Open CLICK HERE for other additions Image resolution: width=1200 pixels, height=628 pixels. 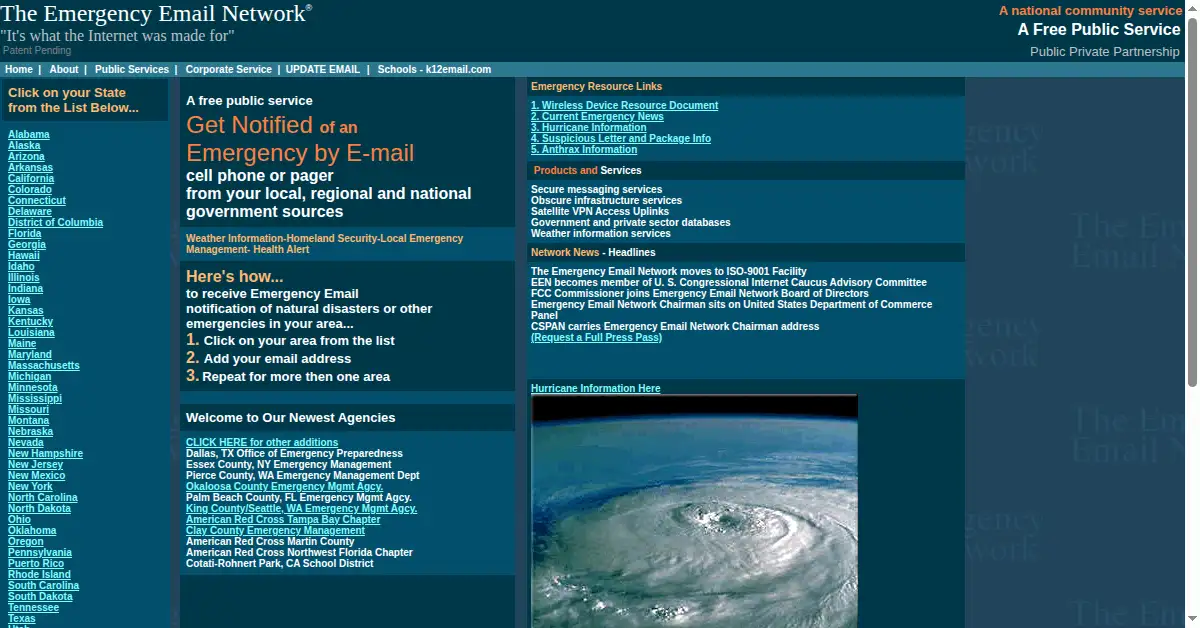pos(262,442)
